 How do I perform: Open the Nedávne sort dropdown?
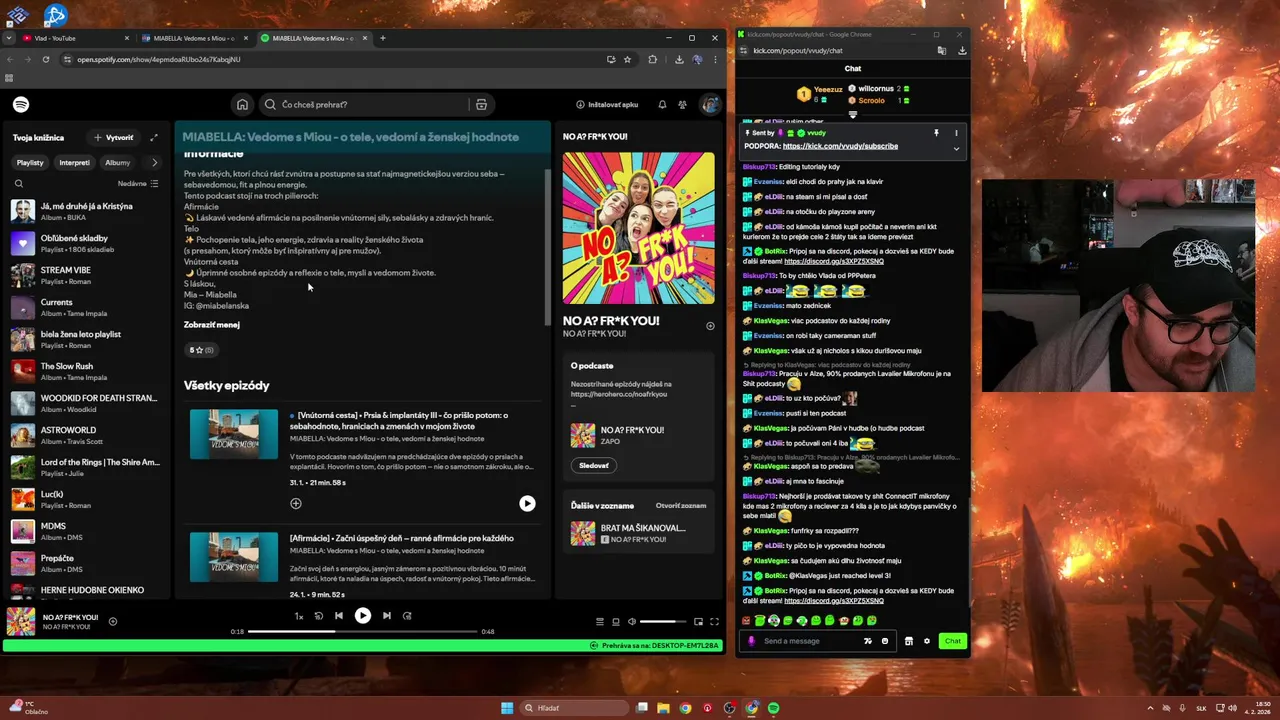pyautogui.click(x=138, y=184)
